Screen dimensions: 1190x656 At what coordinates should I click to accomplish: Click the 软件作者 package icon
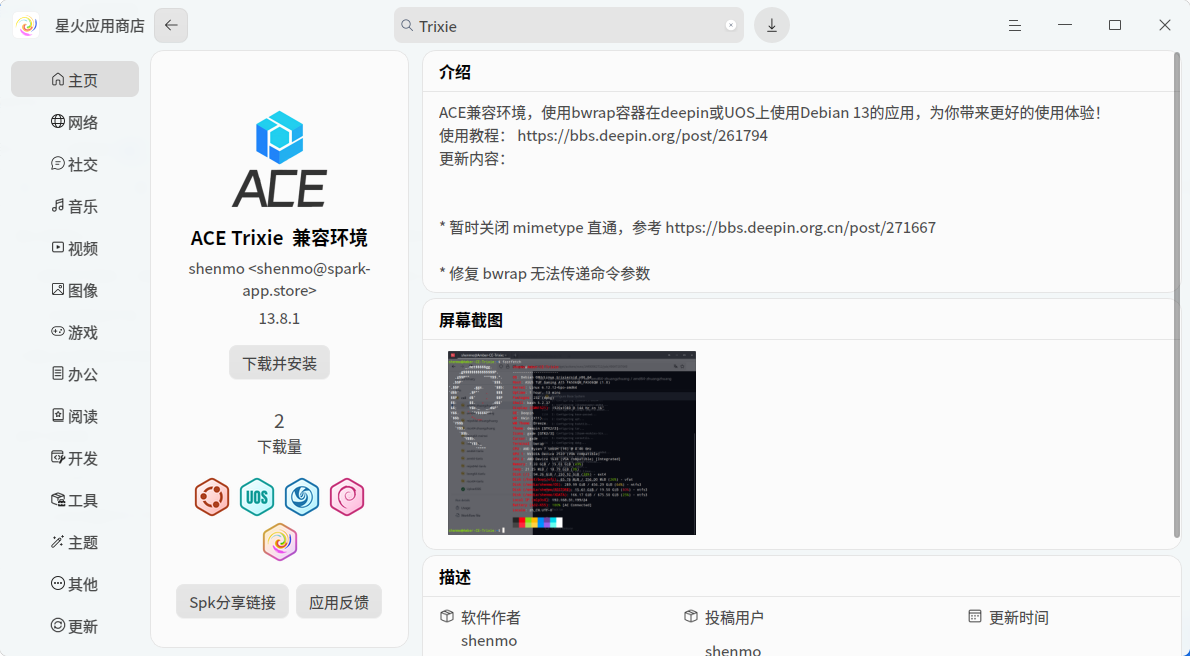(x=447, y=617)
